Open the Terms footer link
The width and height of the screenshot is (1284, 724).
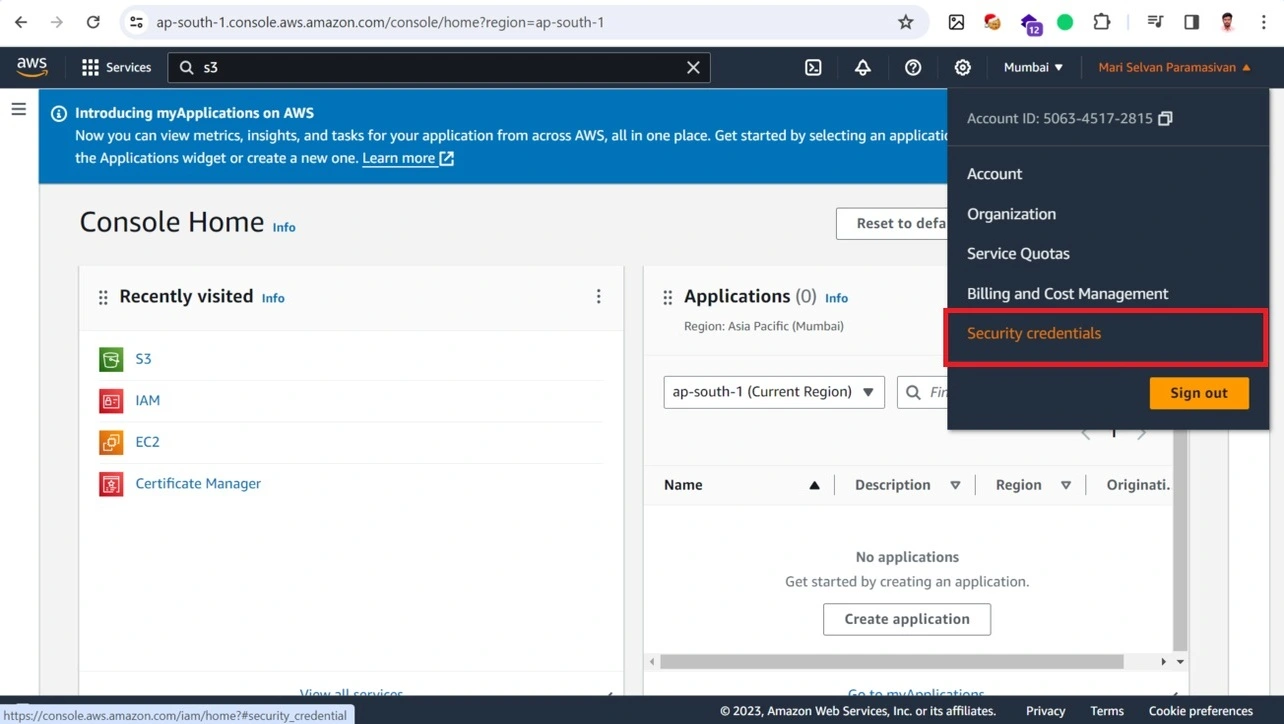tap(1107, 711)
